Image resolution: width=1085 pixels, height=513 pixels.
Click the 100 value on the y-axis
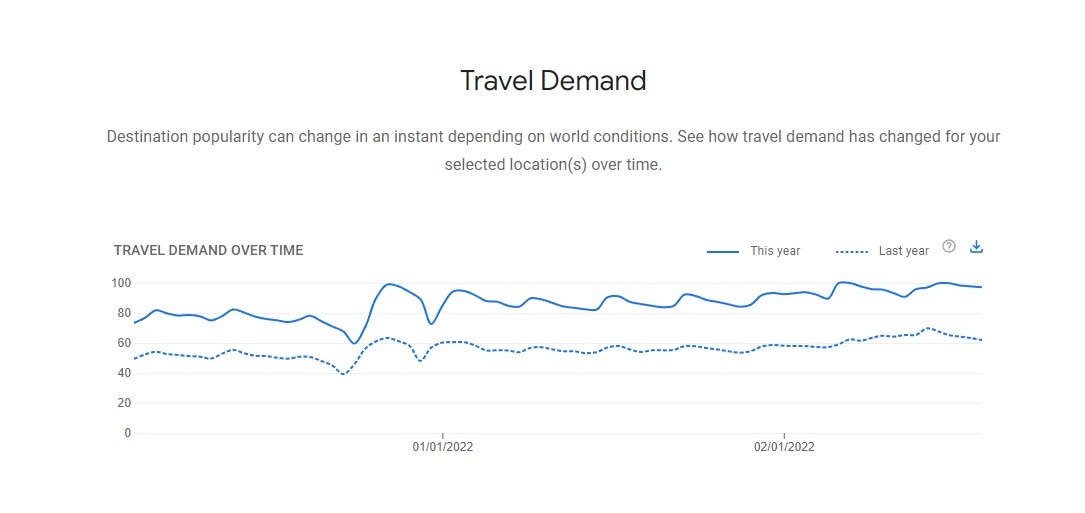click(x=122, y=283)
